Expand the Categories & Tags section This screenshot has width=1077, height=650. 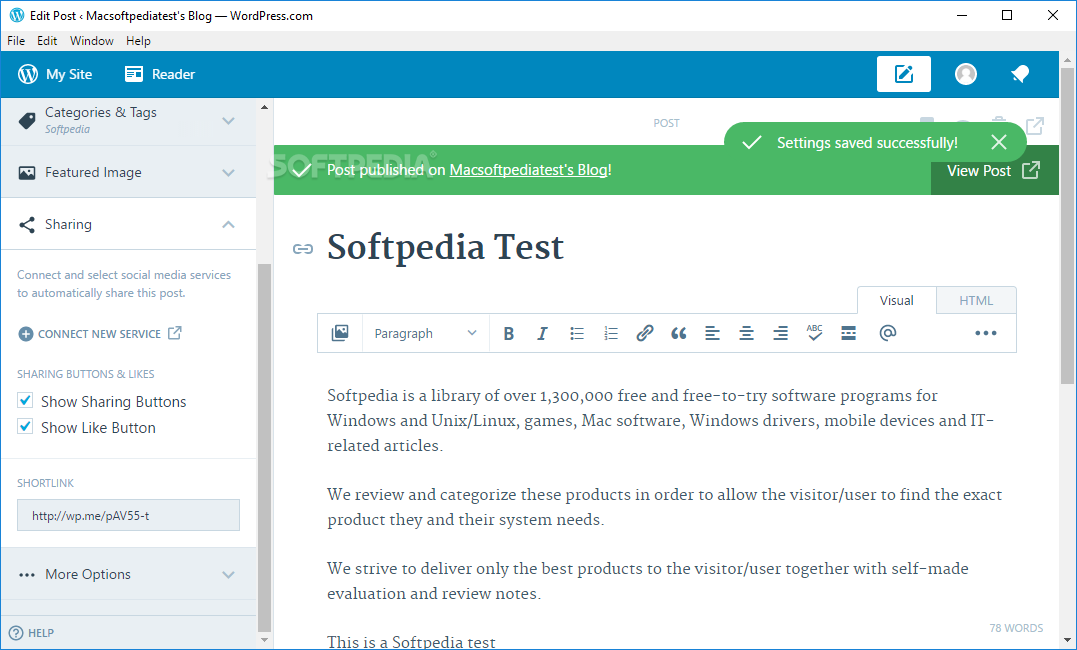coord(128,120)
